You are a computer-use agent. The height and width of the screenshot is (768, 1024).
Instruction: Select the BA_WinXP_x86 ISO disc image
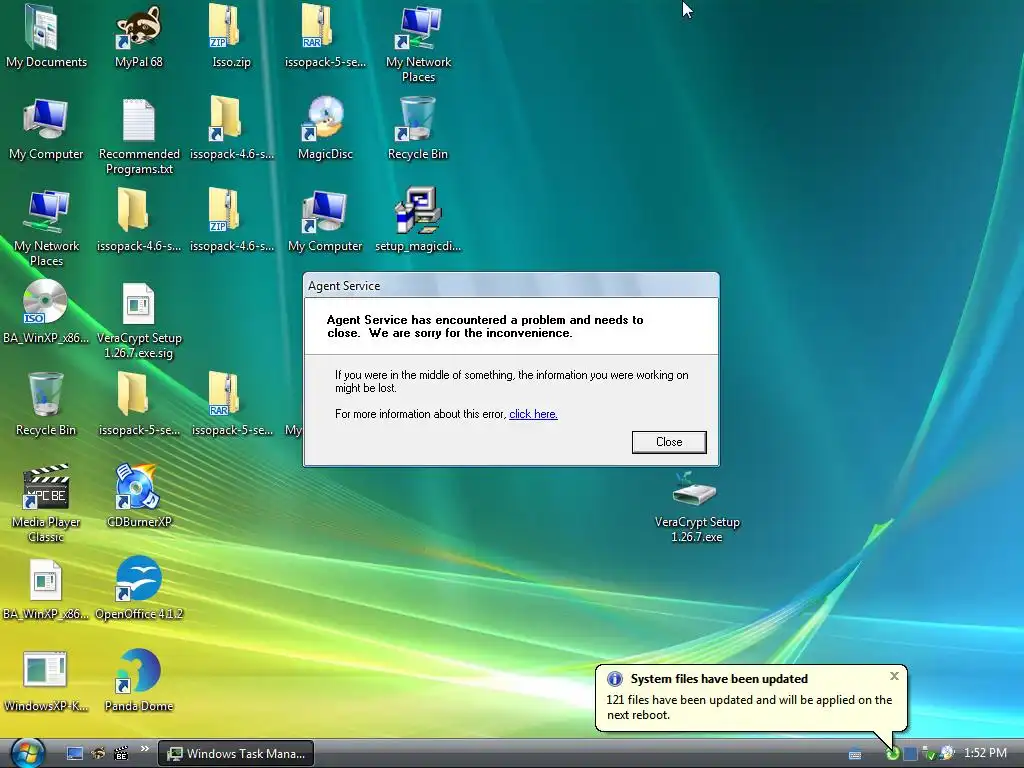tap(46, 312)
